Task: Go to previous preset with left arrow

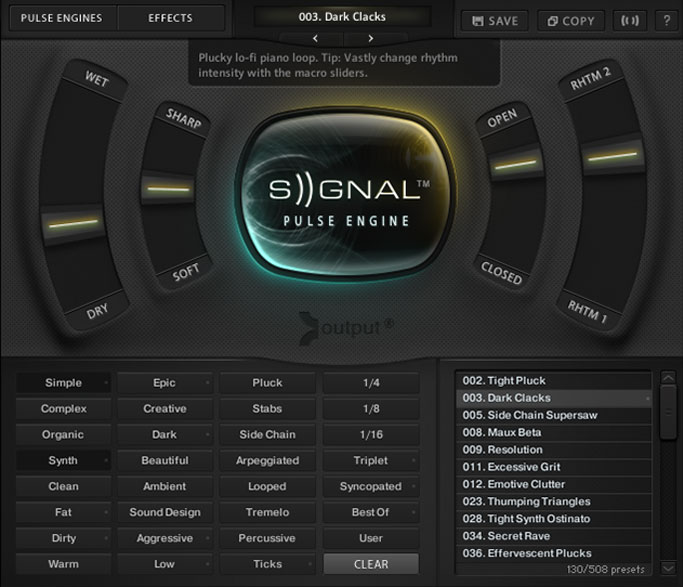Action: (x=315, y=38)
